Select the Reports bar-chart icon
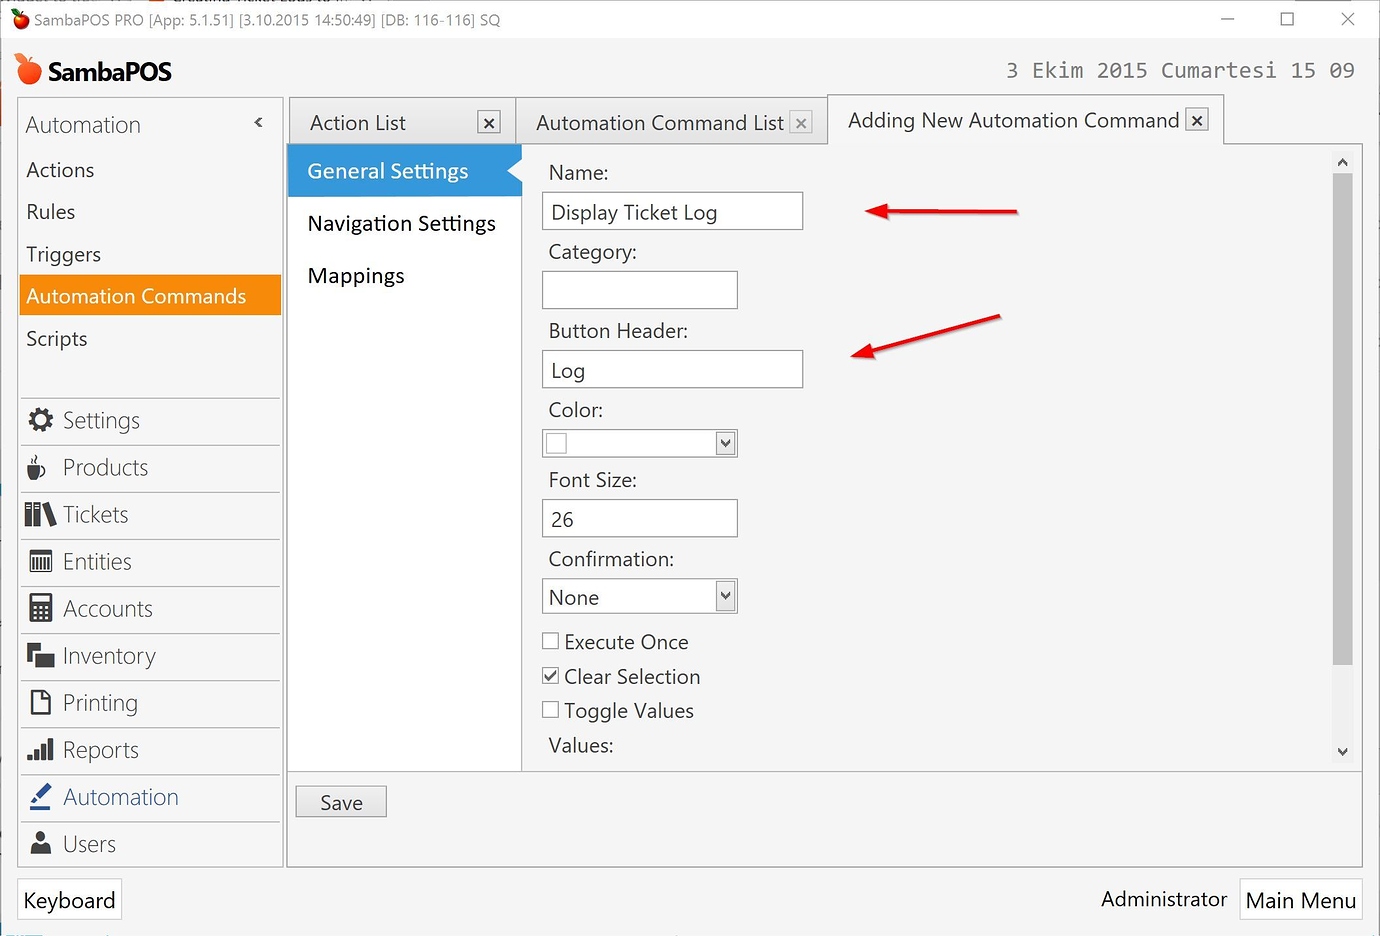Screen dimensions: 1380x936 point(40,749)
